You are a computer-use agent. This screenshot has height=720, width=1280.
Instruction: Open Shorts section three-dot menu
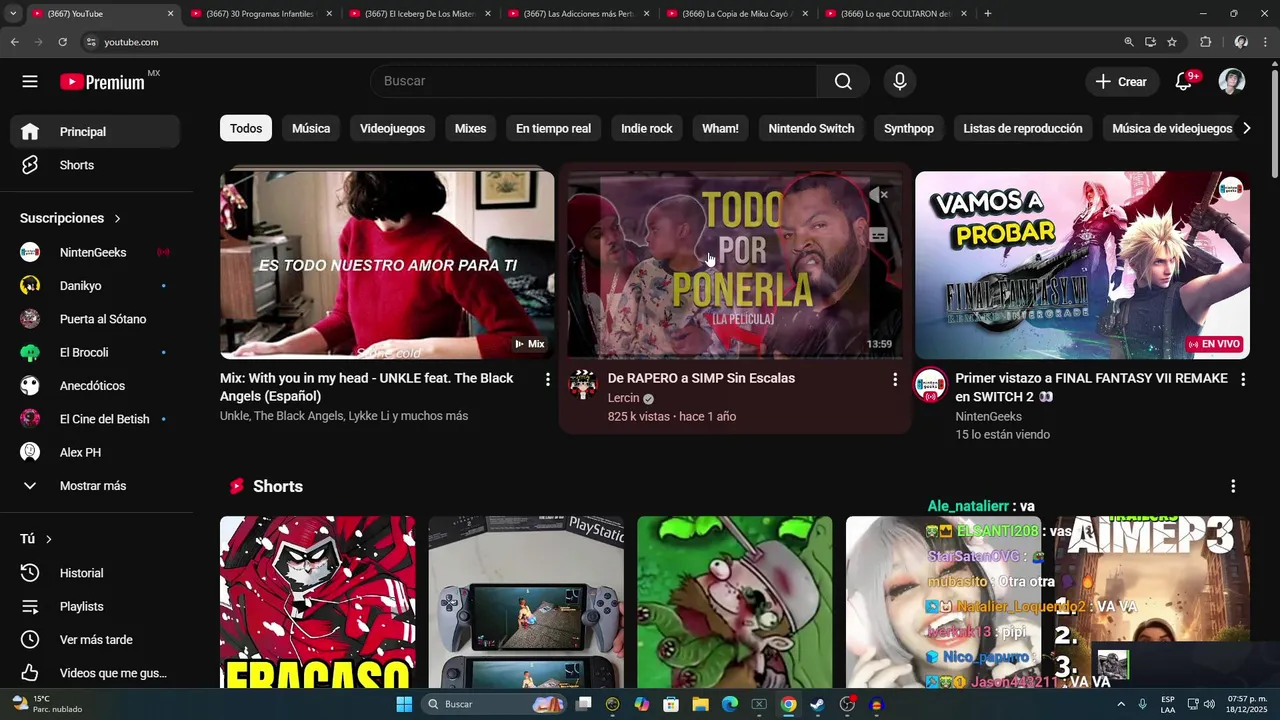(1233, 486)
